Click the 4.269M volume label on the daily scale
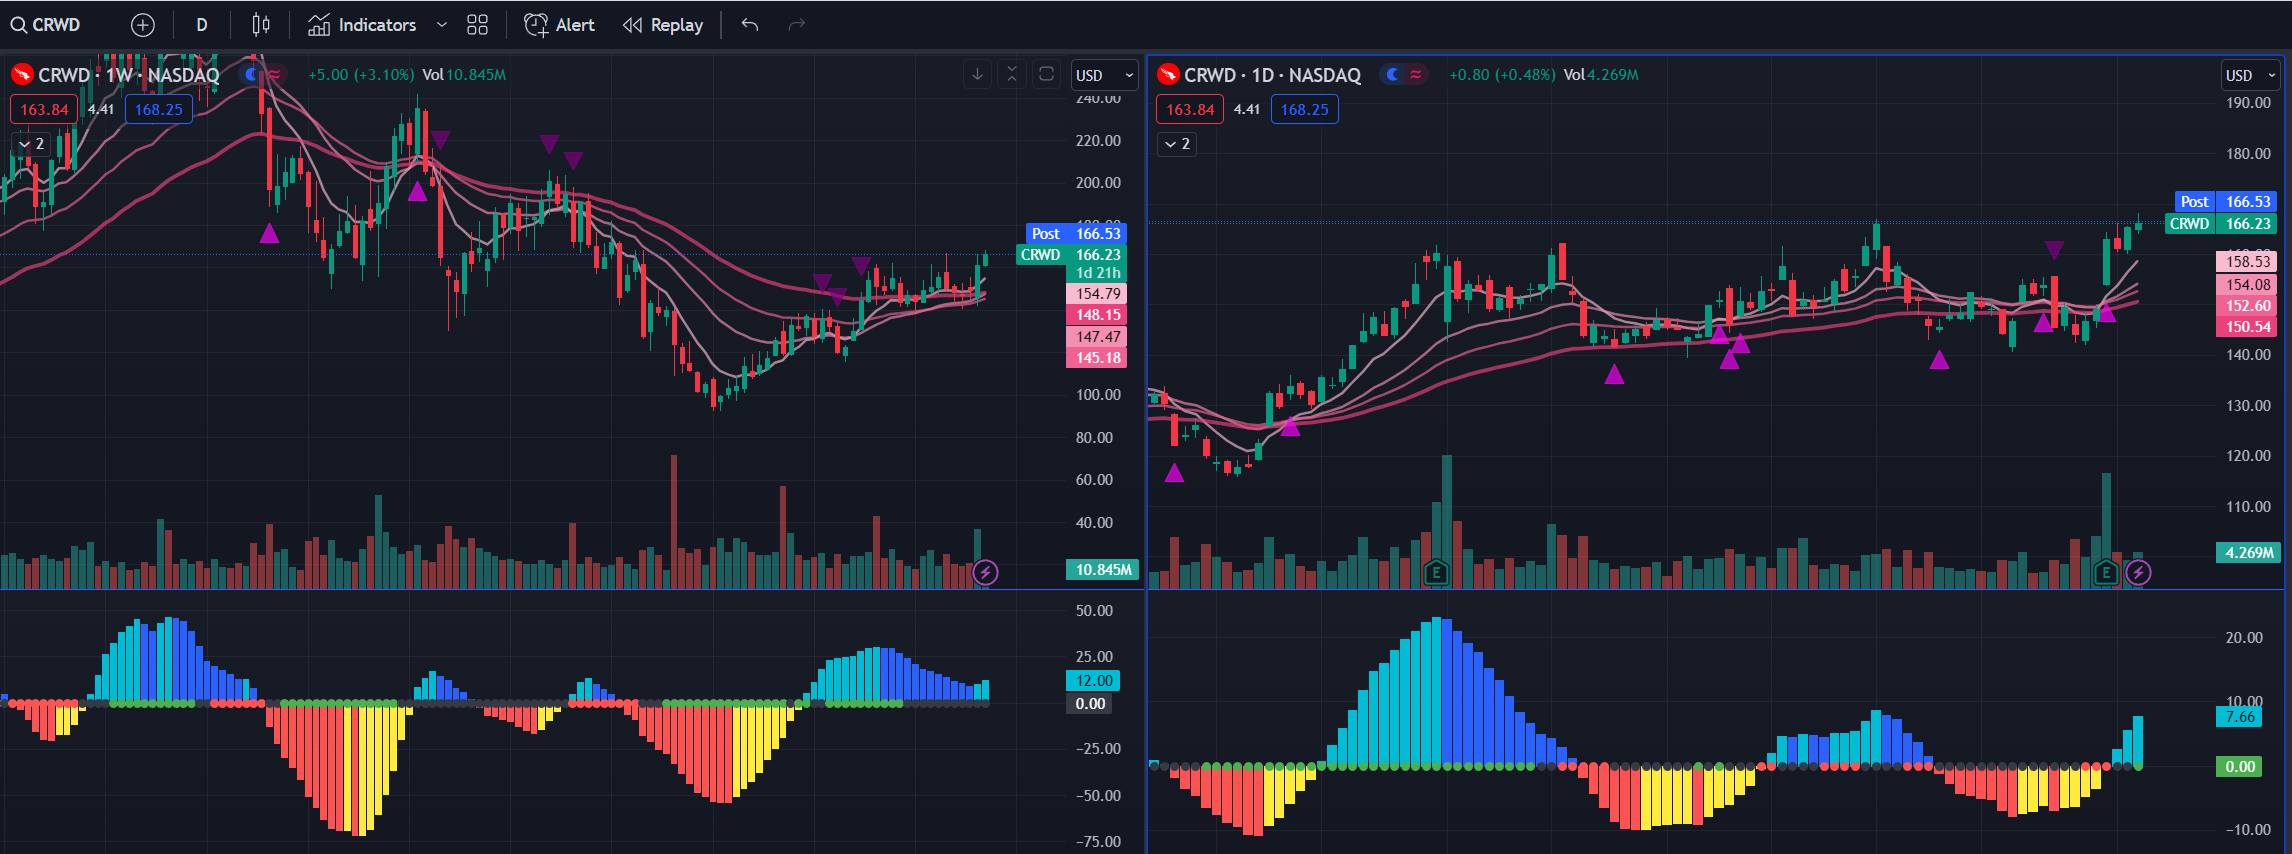 click(2249, 553)
